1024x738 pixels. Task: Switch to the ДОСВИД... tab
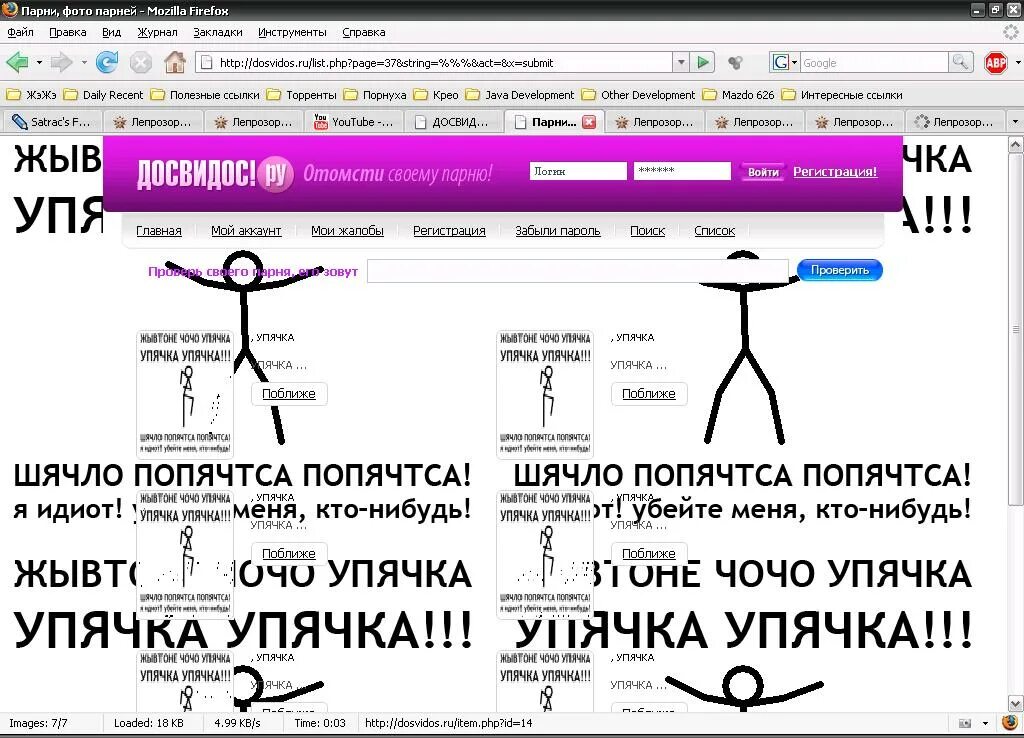coord(453,122)
